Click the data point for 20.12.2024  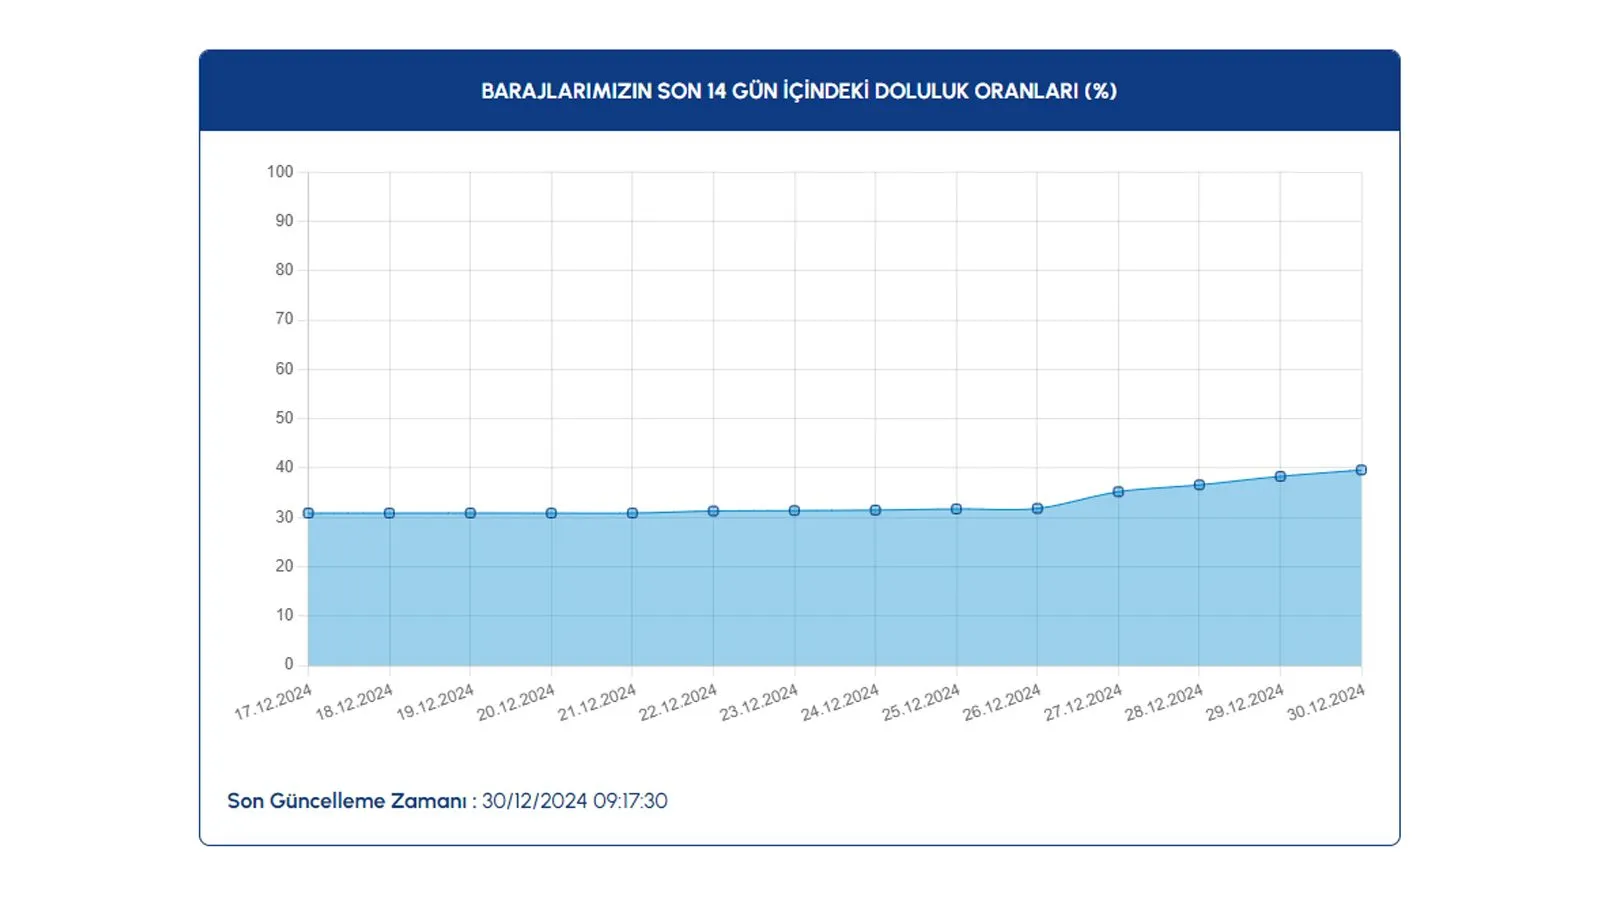(x=551, y=513)
